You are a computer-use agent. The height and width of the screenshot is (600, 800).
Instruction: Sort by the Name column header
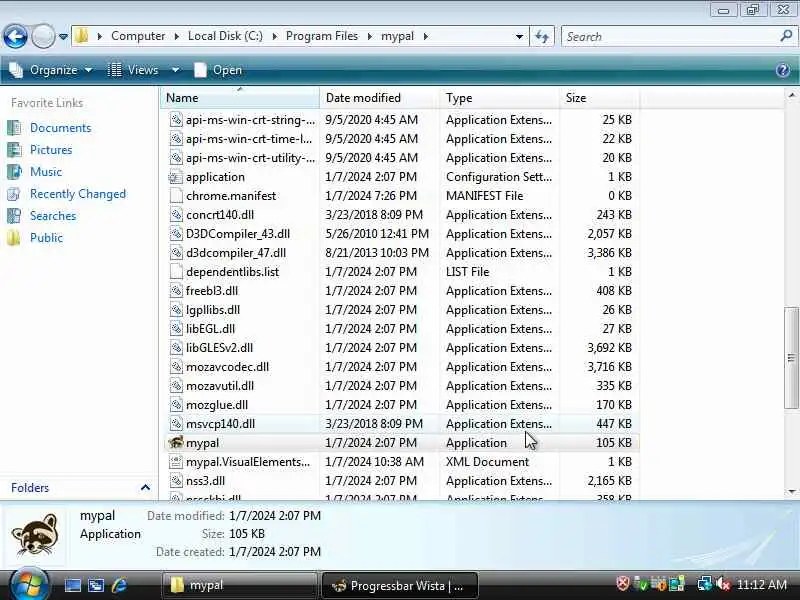point(240,97)
